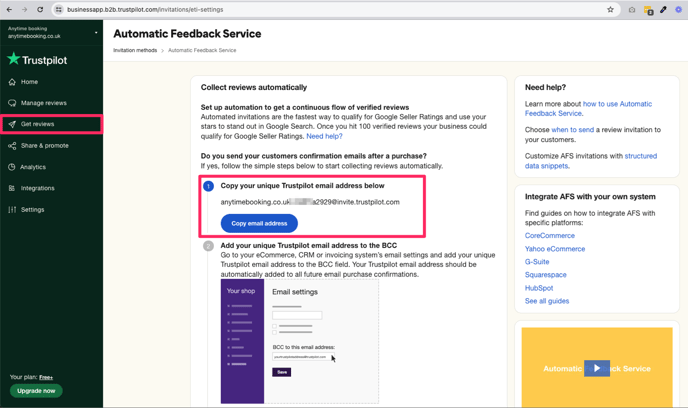Click the Home house icon in sidebar
This screenshot has height=408, width=688.
pos(12,82)
